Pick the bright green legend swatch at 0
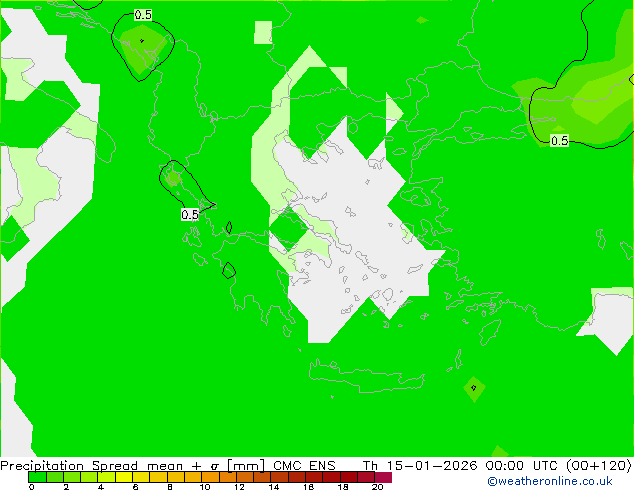The width and height of the screenshot is (634, 490). 37,477
